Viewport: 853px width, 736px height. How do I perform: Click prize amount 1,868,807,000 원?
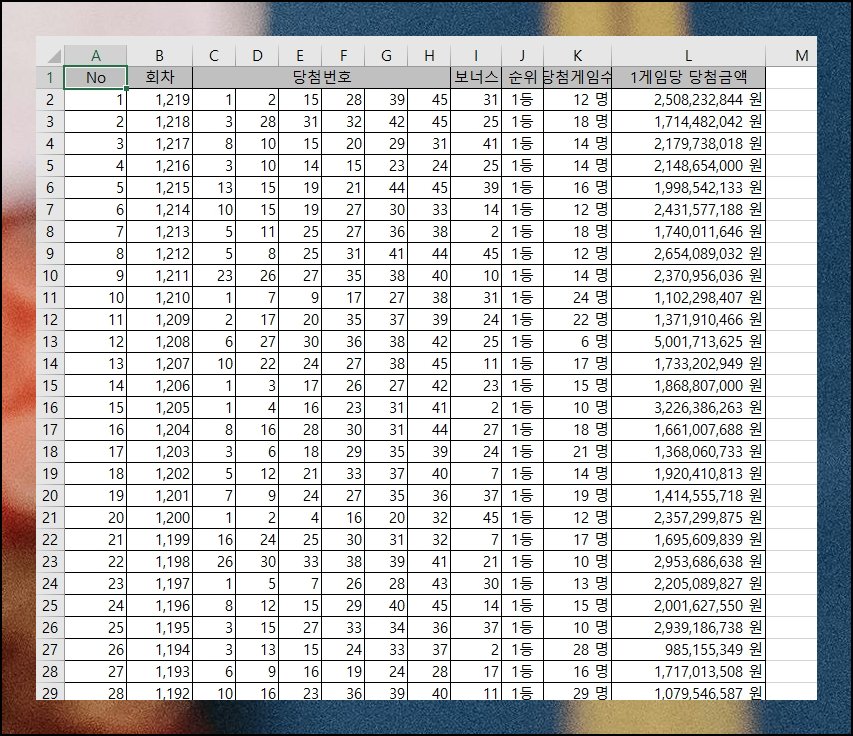tap(688, 386)
